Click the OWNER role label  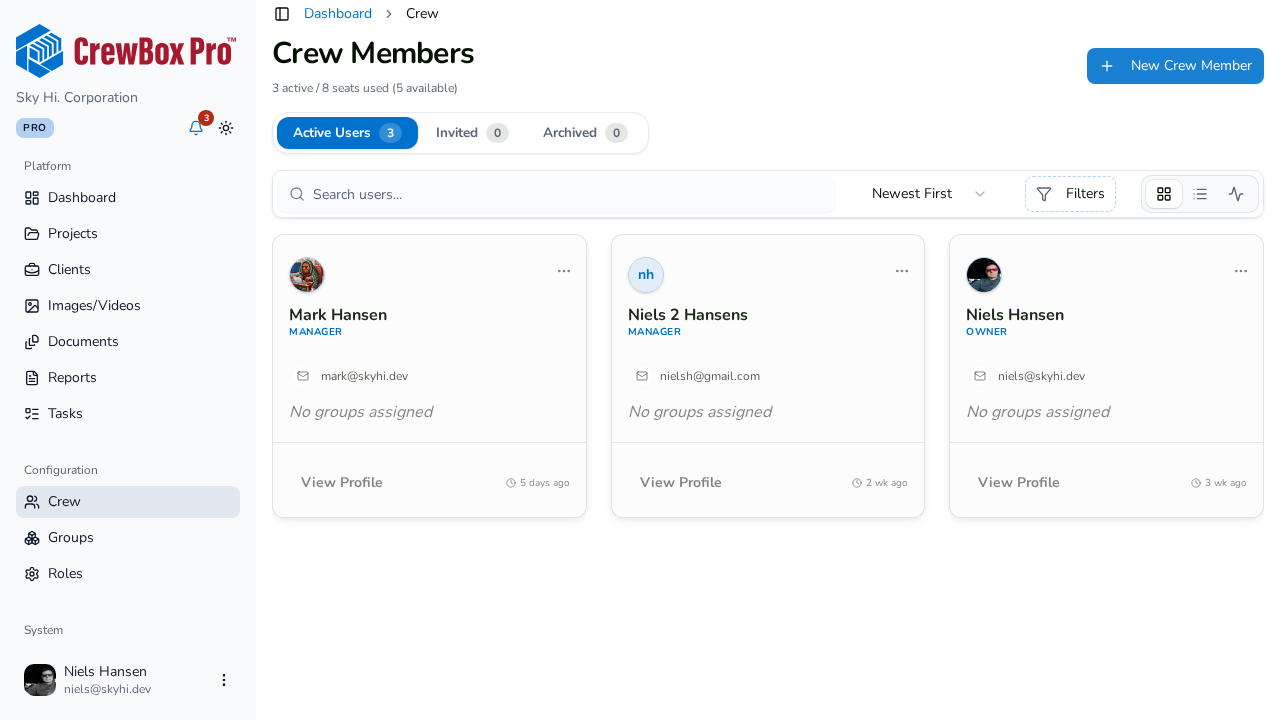click(986, 332)
